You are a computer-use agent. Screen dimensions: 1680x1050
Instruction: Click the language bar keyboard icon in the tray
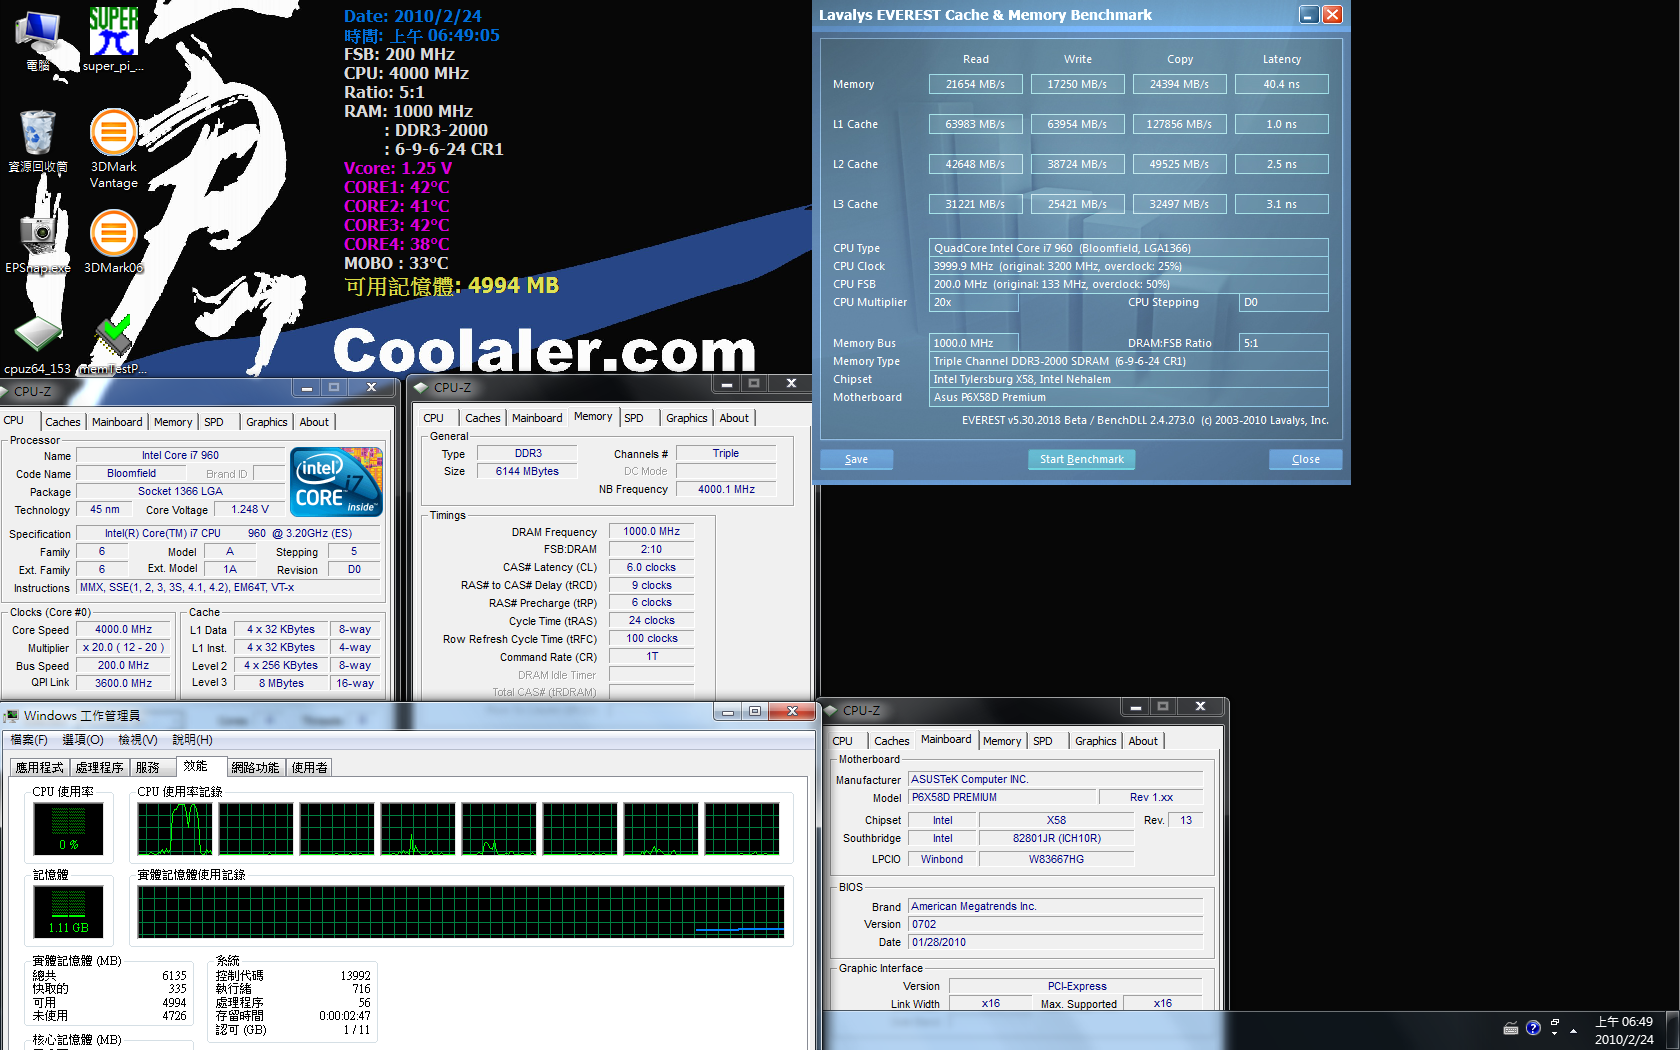[1510, 1028]
